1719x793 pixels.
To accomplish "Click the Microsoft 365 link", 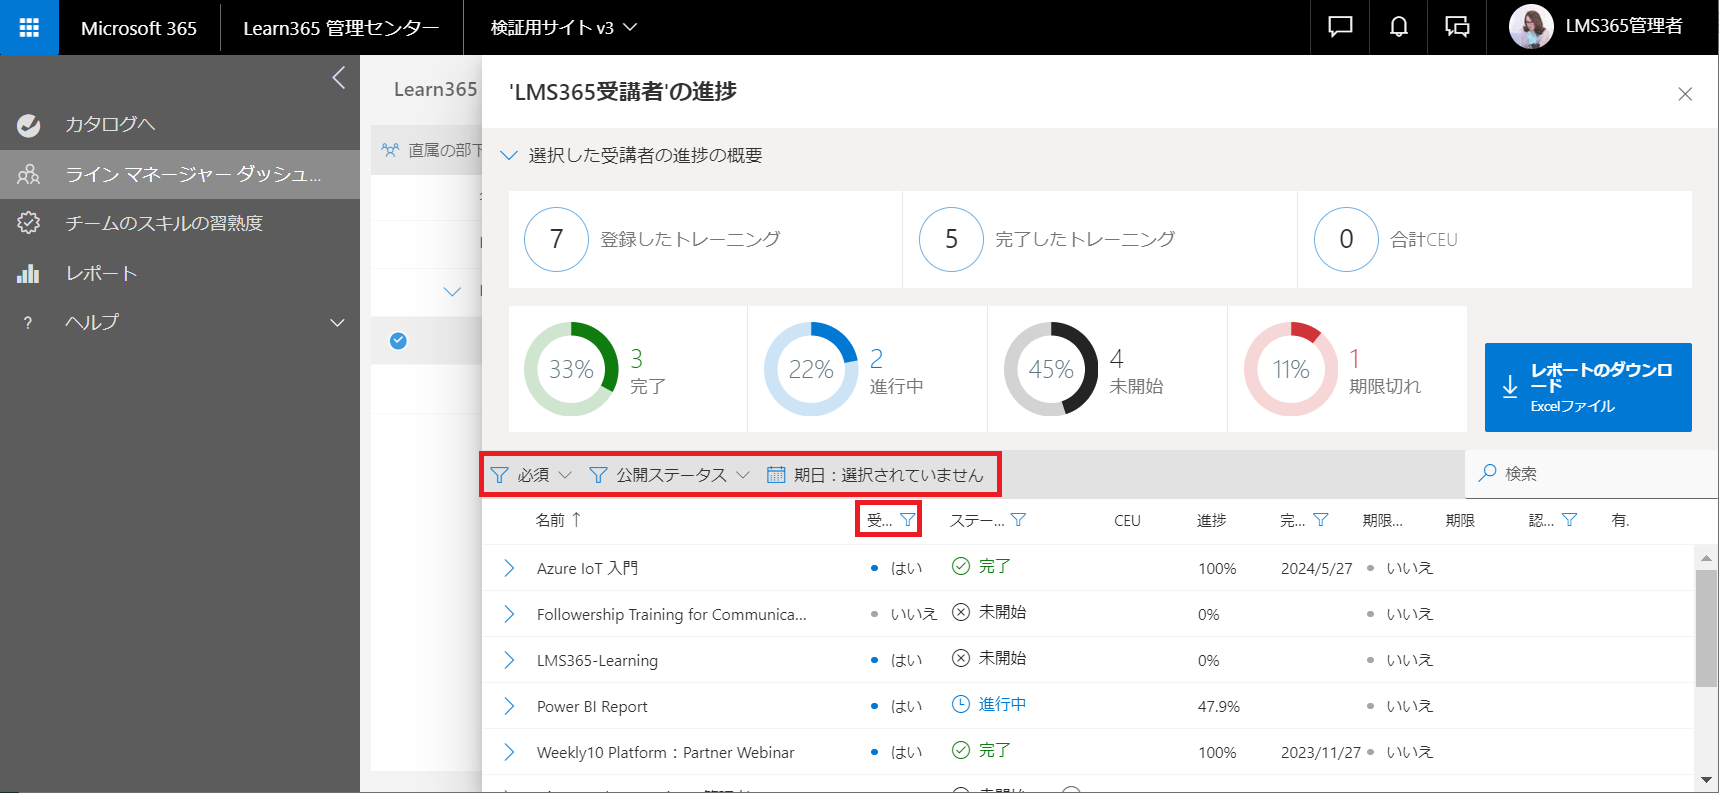I will [x=139, y=28].
